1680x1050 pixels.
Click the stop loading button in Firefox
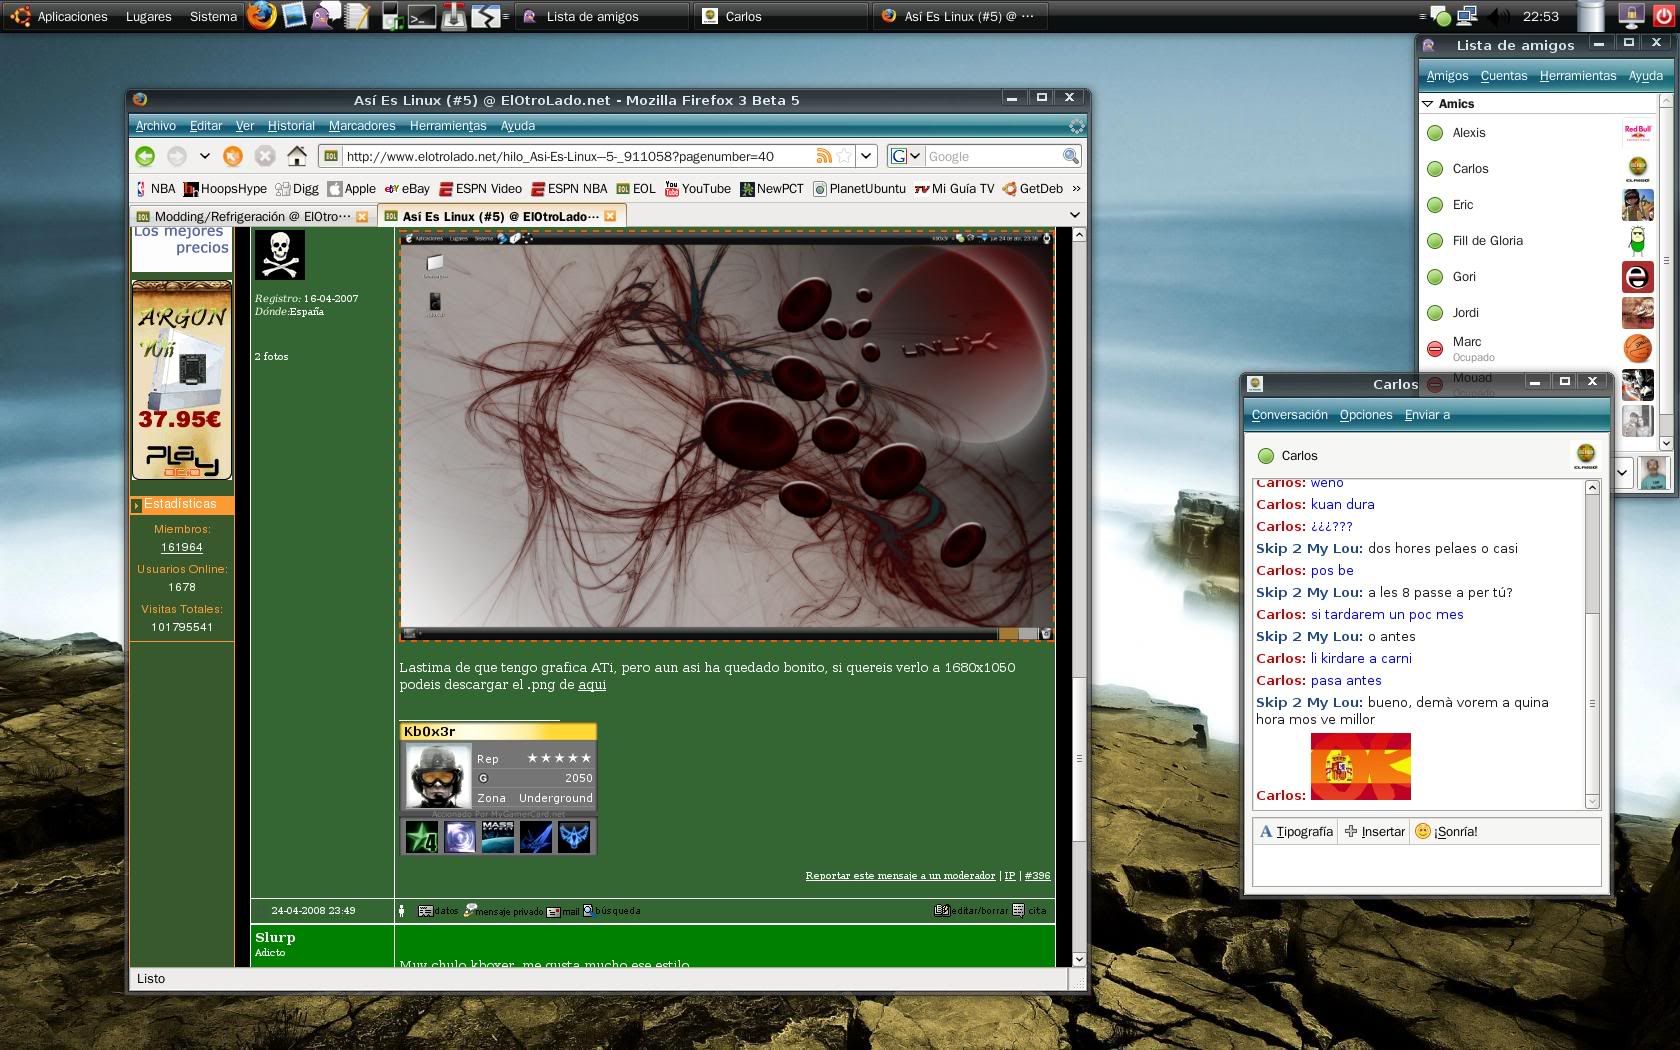pyautogui.click(x=265, y=156)
